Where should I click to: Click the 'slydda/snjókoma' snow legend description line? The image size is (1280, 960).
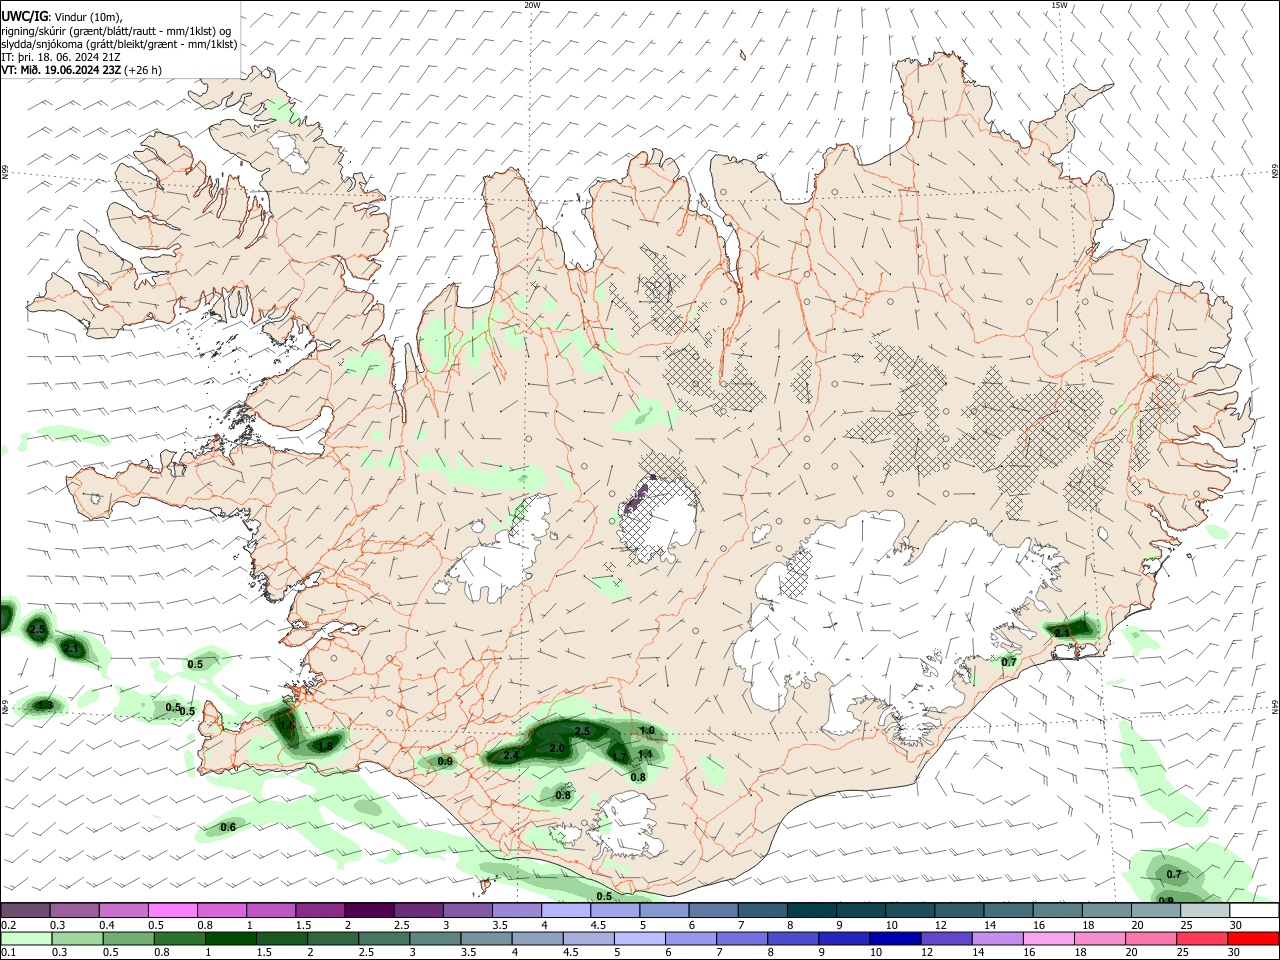119,44
